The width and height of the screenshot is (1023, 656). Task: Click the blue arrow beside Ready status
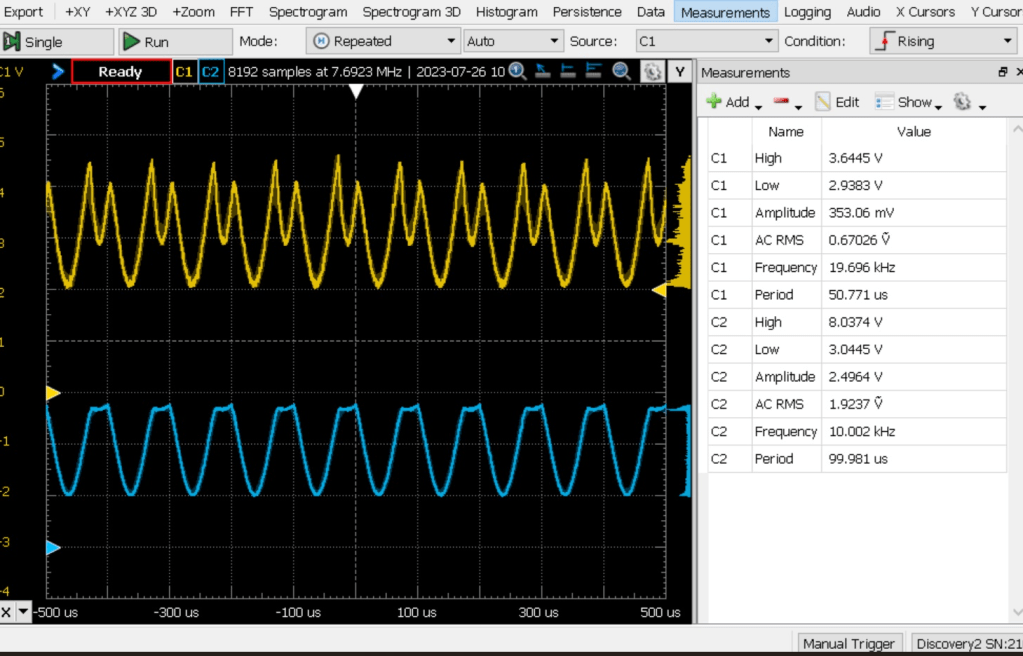coord(58,72)
